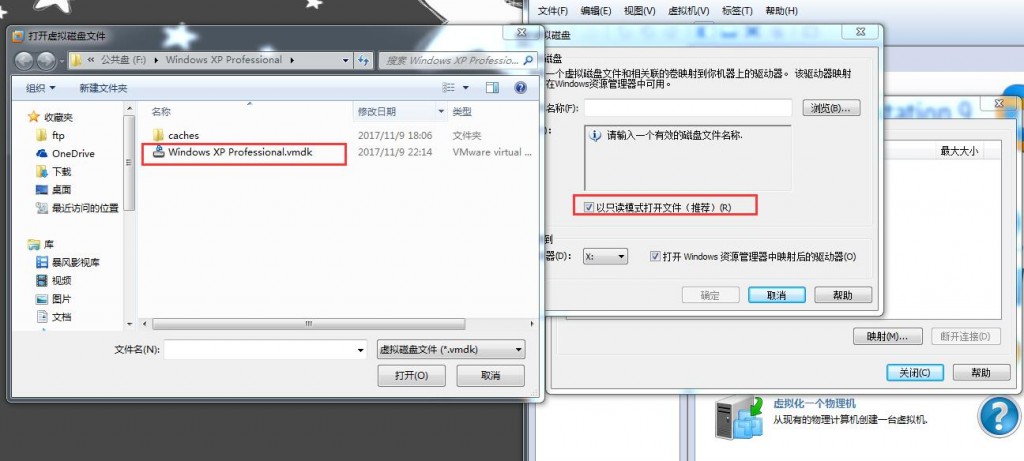Click the folder icon in the address bar
Screen dimensions: 1024x461
76,60
